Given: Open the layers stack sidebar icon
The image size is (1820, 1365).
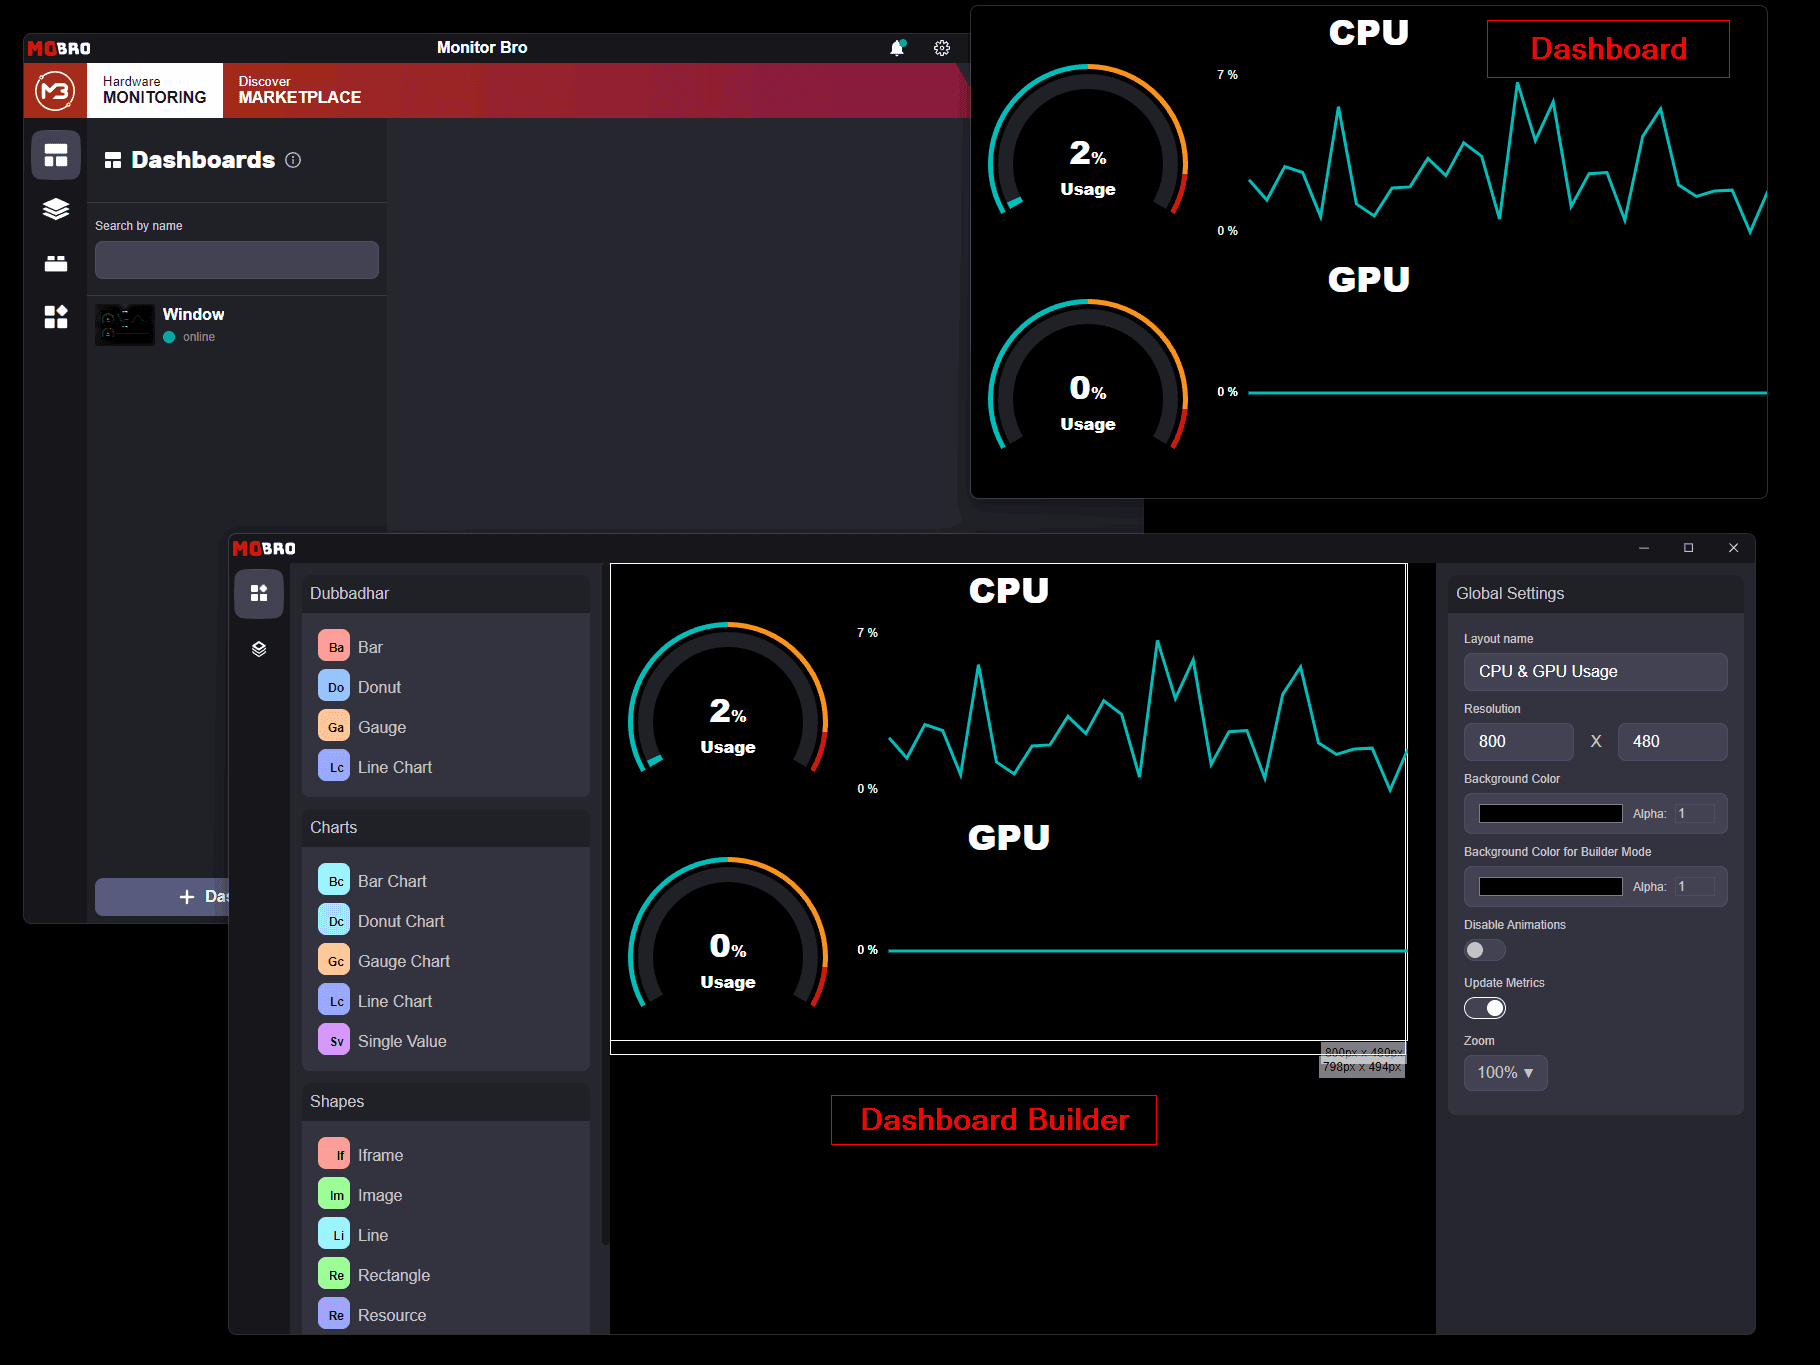Looking at the screenshot, I should [x=56, y=209].
